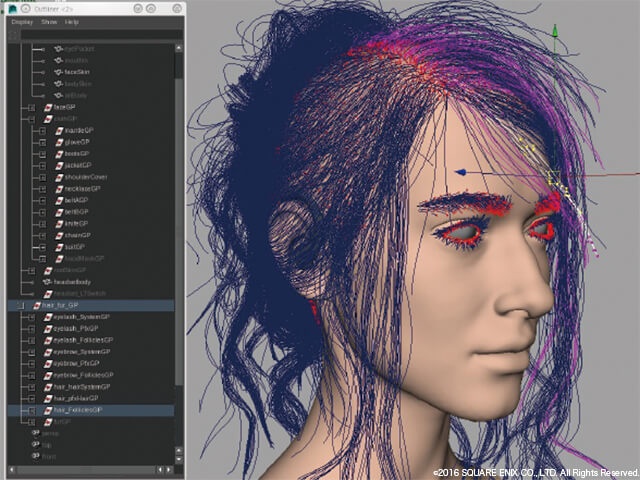Select the beltAGP label
The width and height of the screenshot is (640, 480).
coord(76,201)
